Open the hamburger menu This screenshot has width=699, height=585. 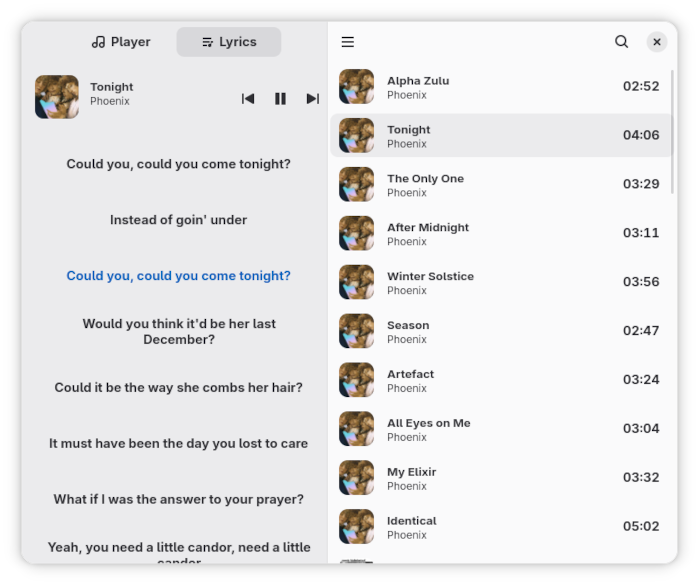tap(348, 42)
